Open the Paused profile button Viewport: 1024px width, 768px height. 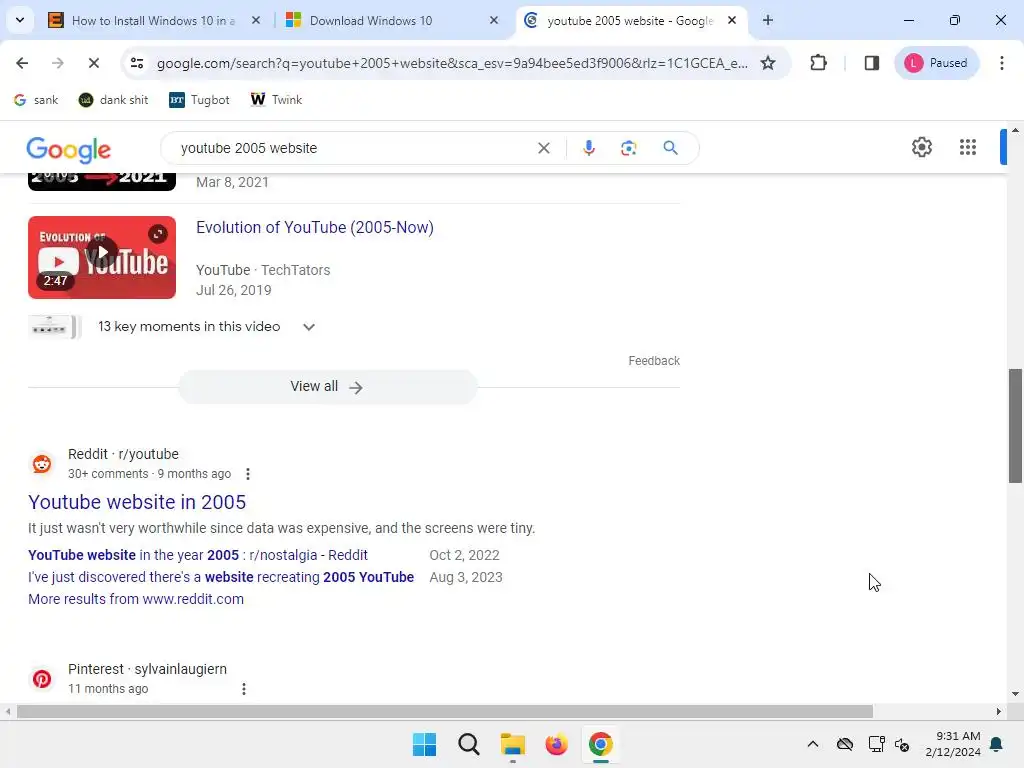click(x=936, y=63)
